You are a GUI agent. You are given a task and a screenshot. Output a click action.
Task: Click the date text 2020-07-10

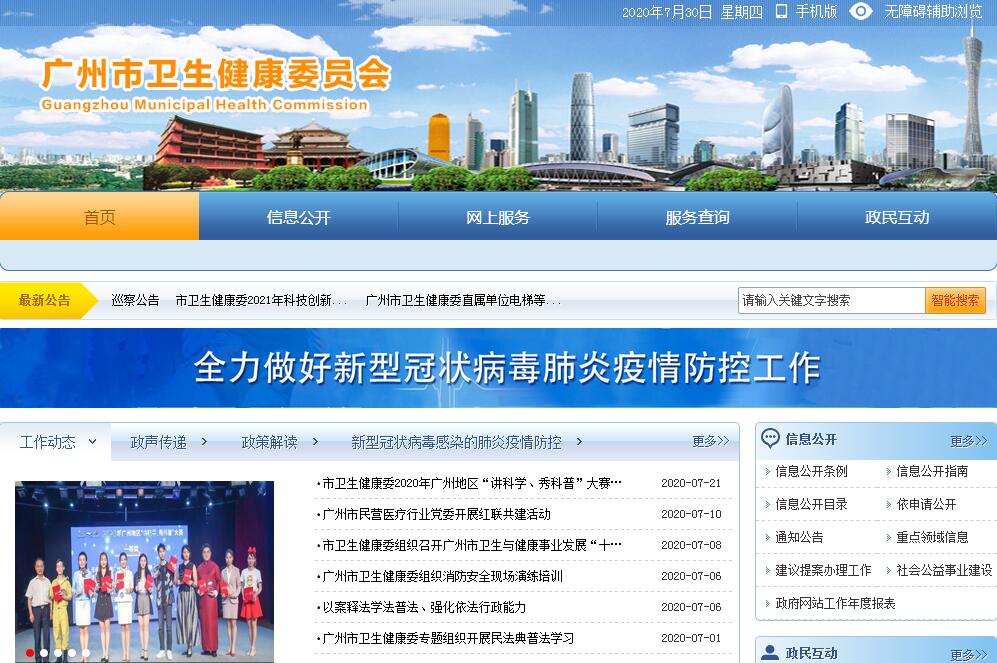pyautogui.click(x=691, y=514)
